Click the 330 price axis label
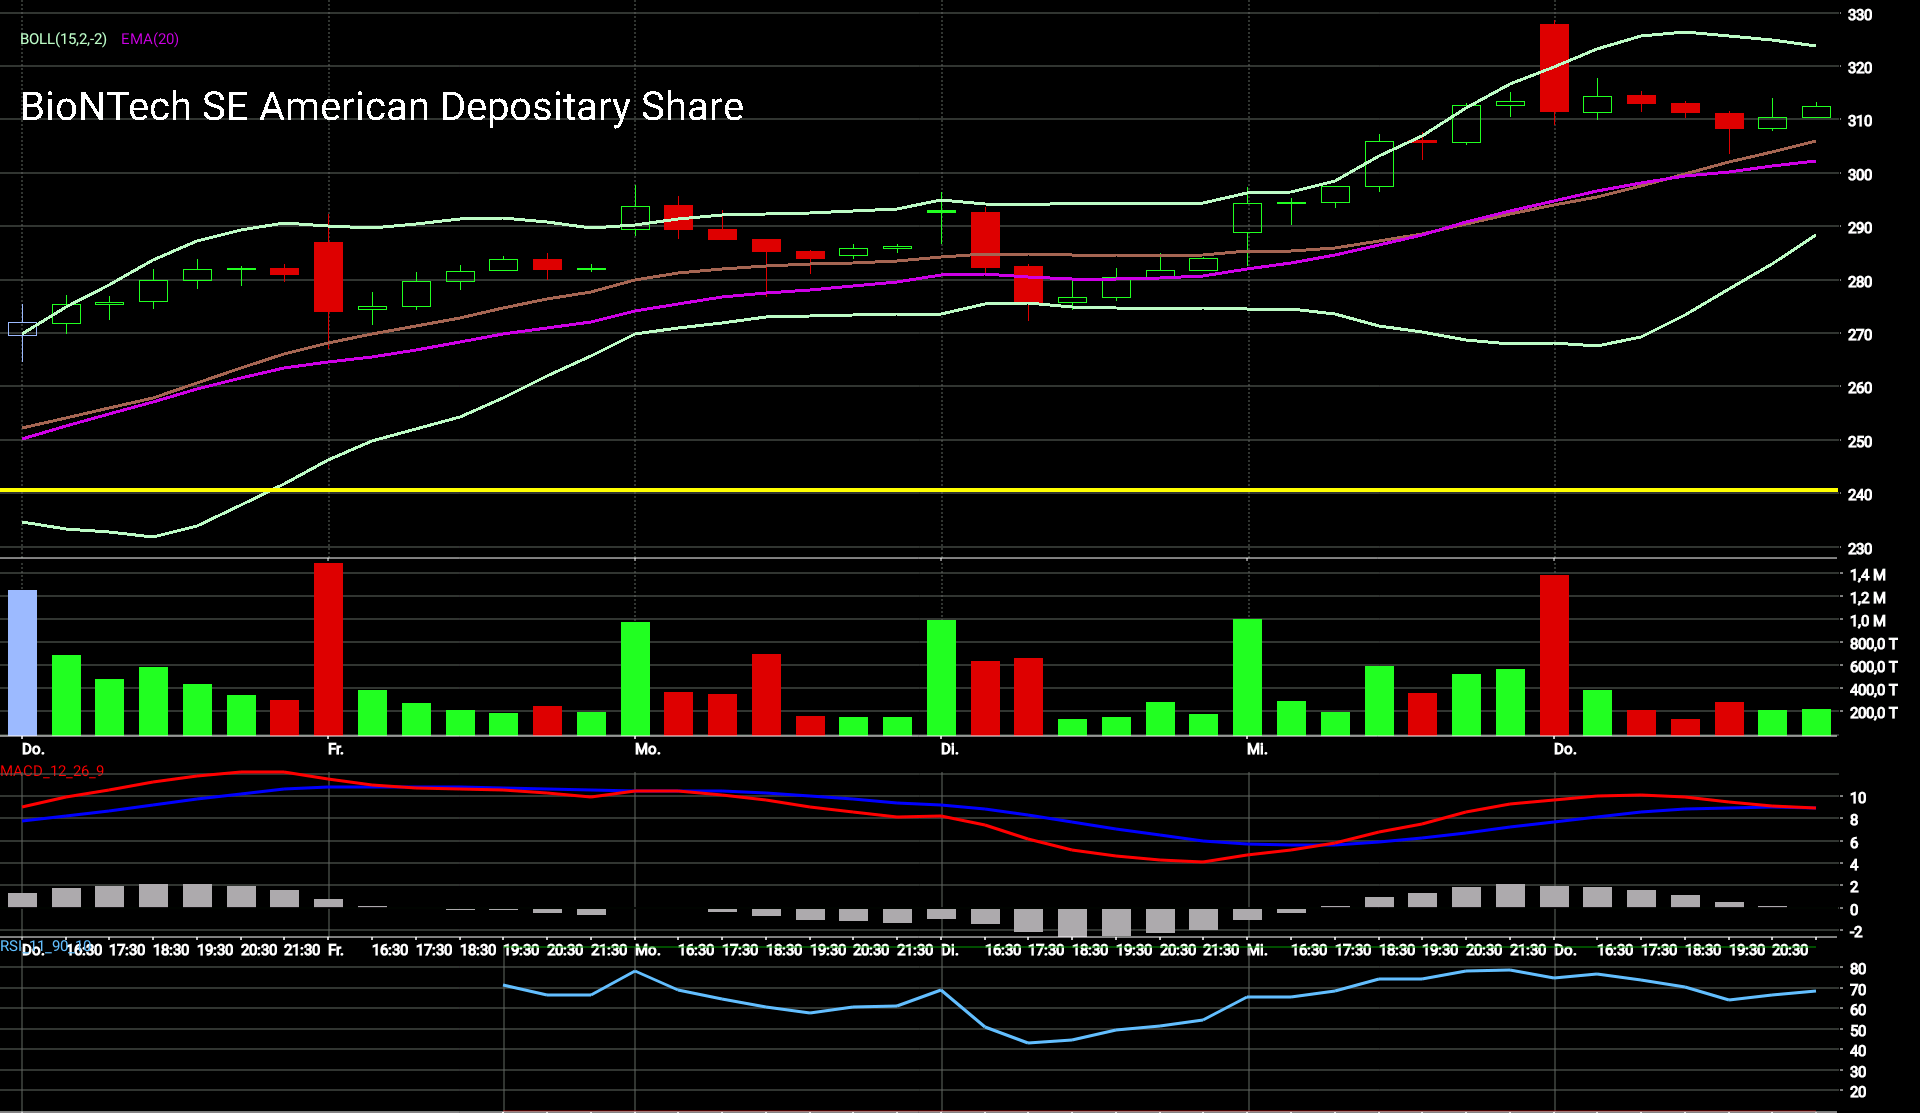1920x1113 pixels. click(x=1859, y=15)
